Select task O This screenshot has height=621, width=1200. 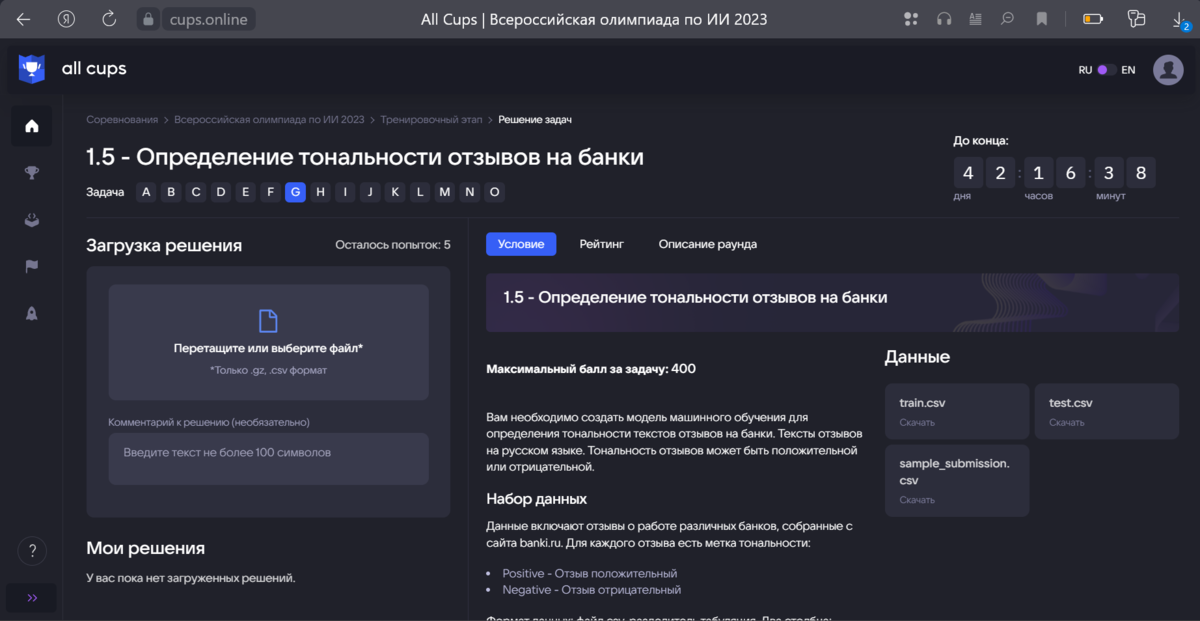[x=494, y=192]
